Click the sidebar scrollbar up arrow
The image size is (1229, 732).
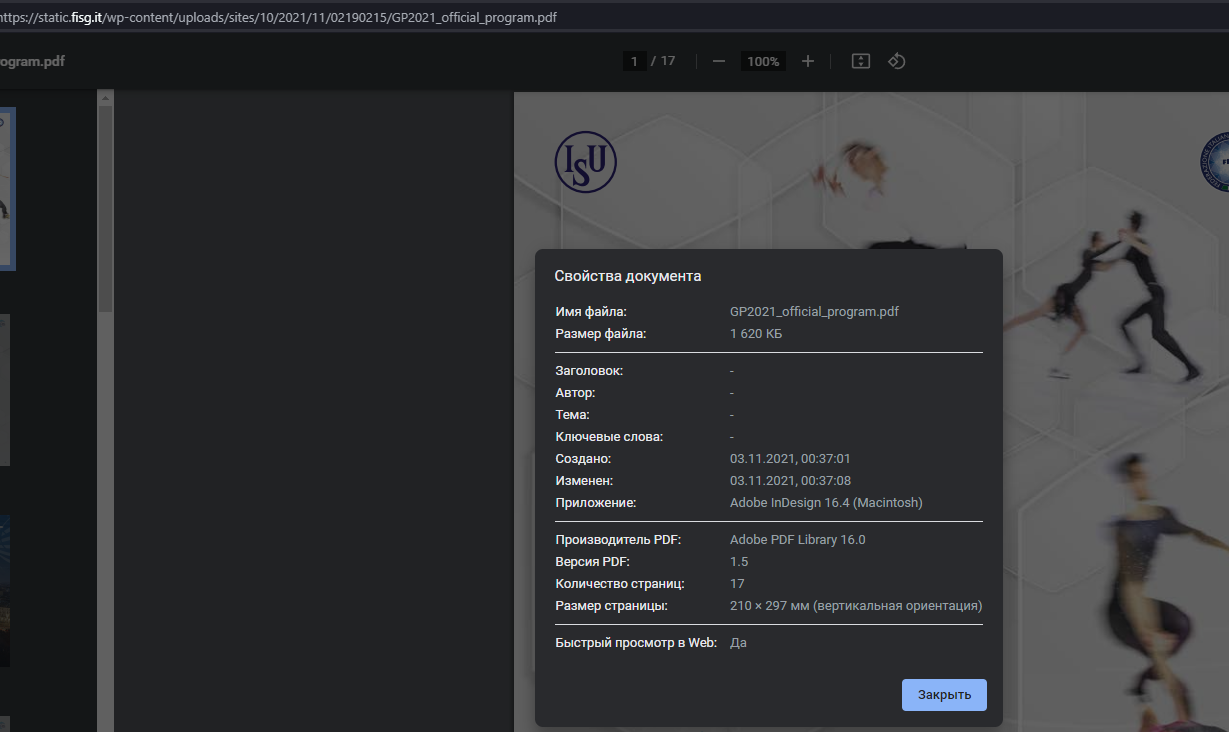click(105, 97)
